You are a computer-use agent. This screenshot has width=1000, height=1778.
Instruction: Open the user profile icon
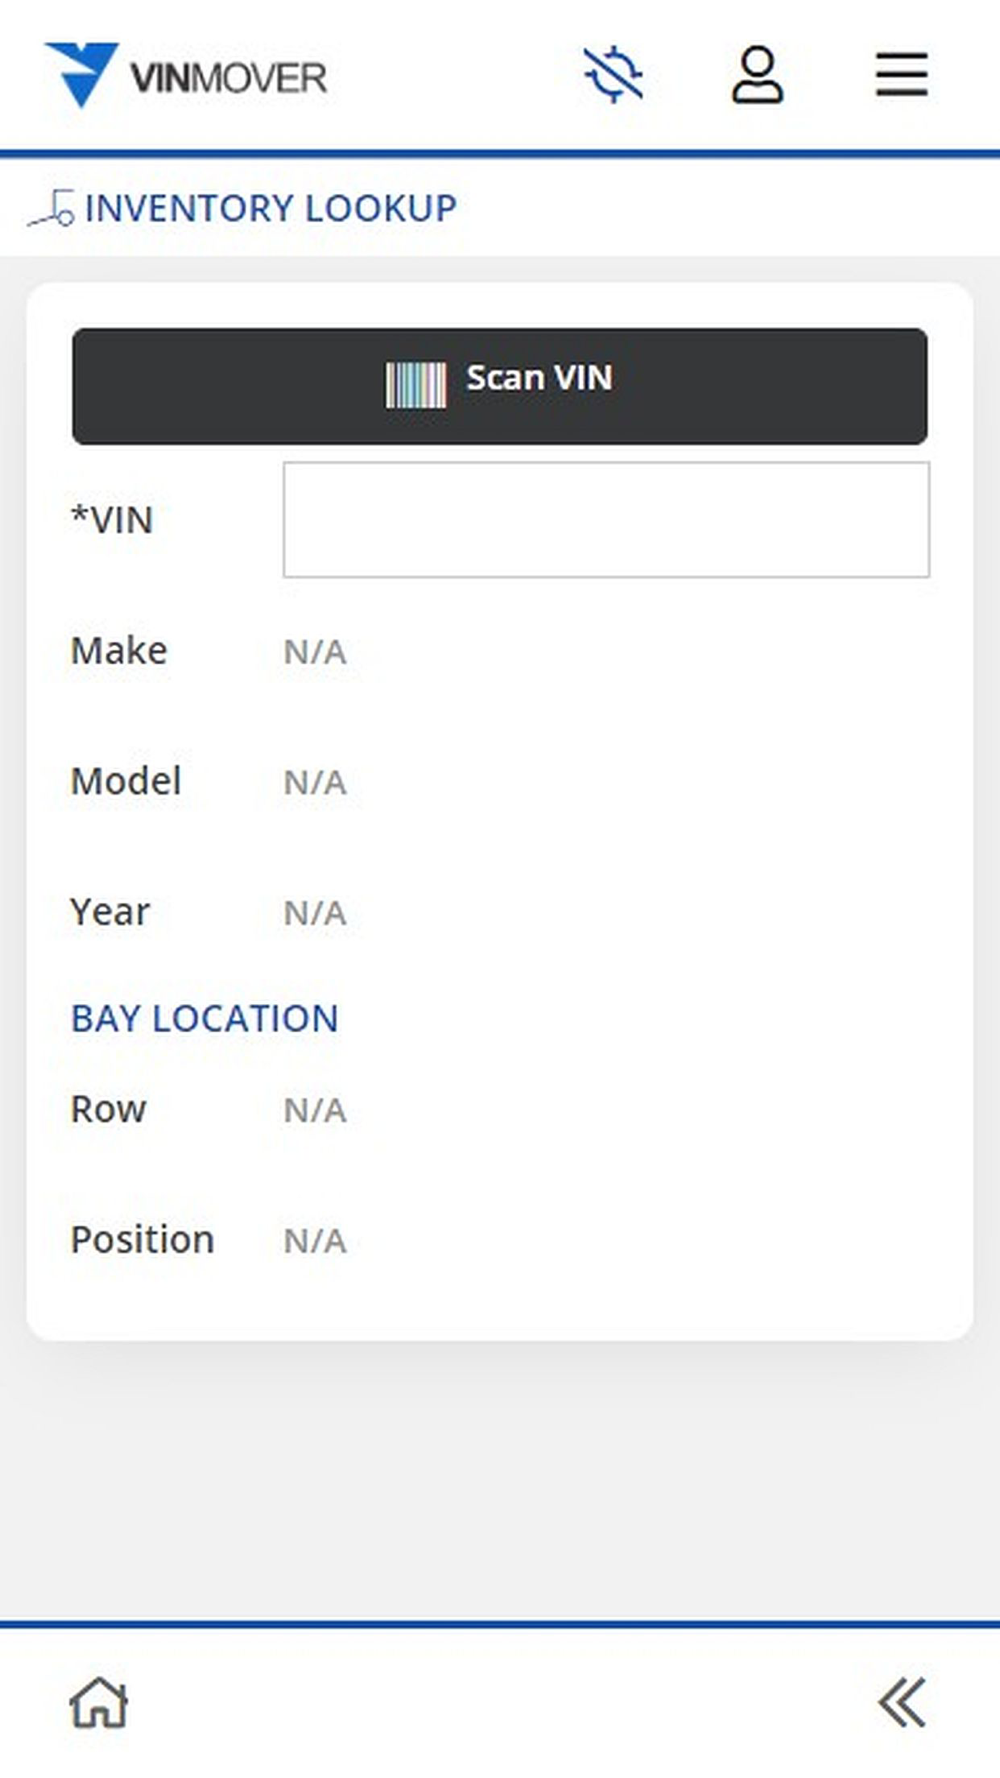point(757,75)
